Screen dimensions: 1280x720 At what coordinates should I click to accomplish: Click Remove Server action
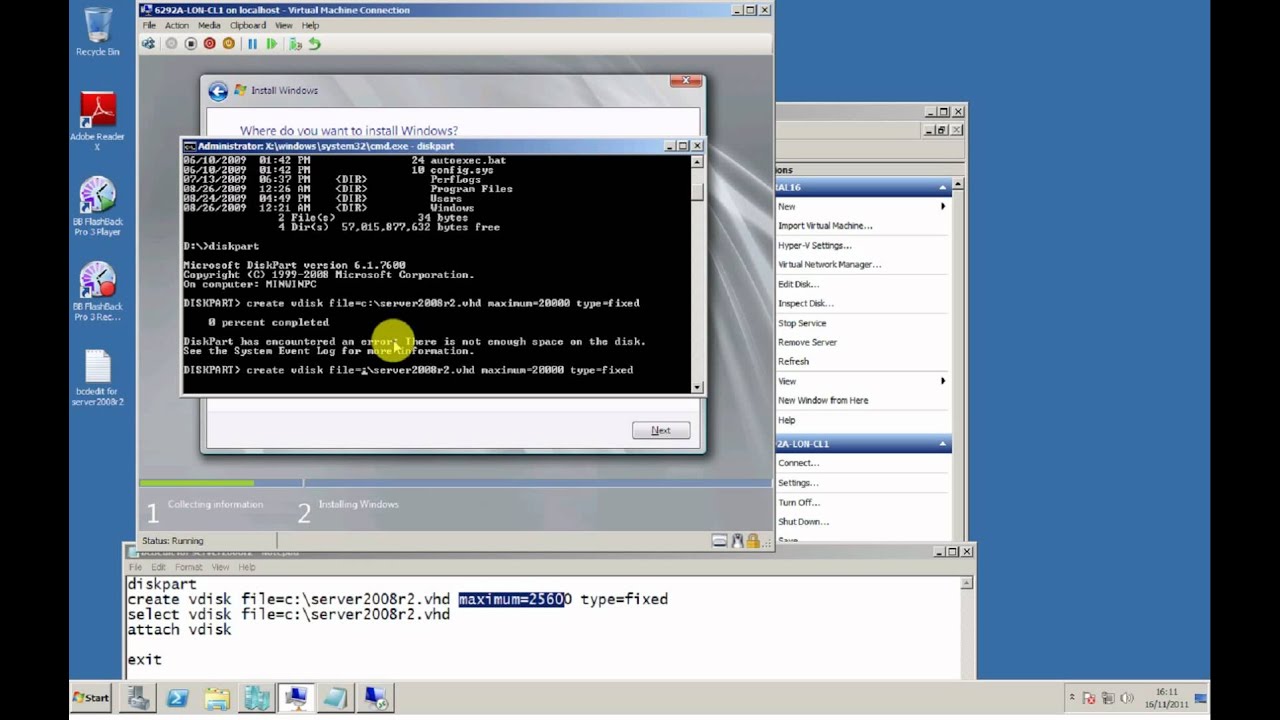pos(807,342)
